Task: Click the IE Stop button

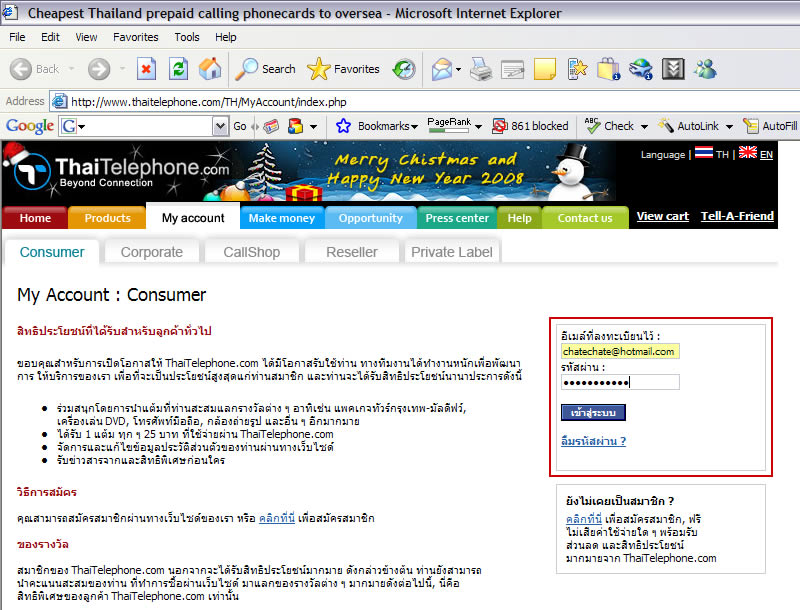Action: coord(146,69)
